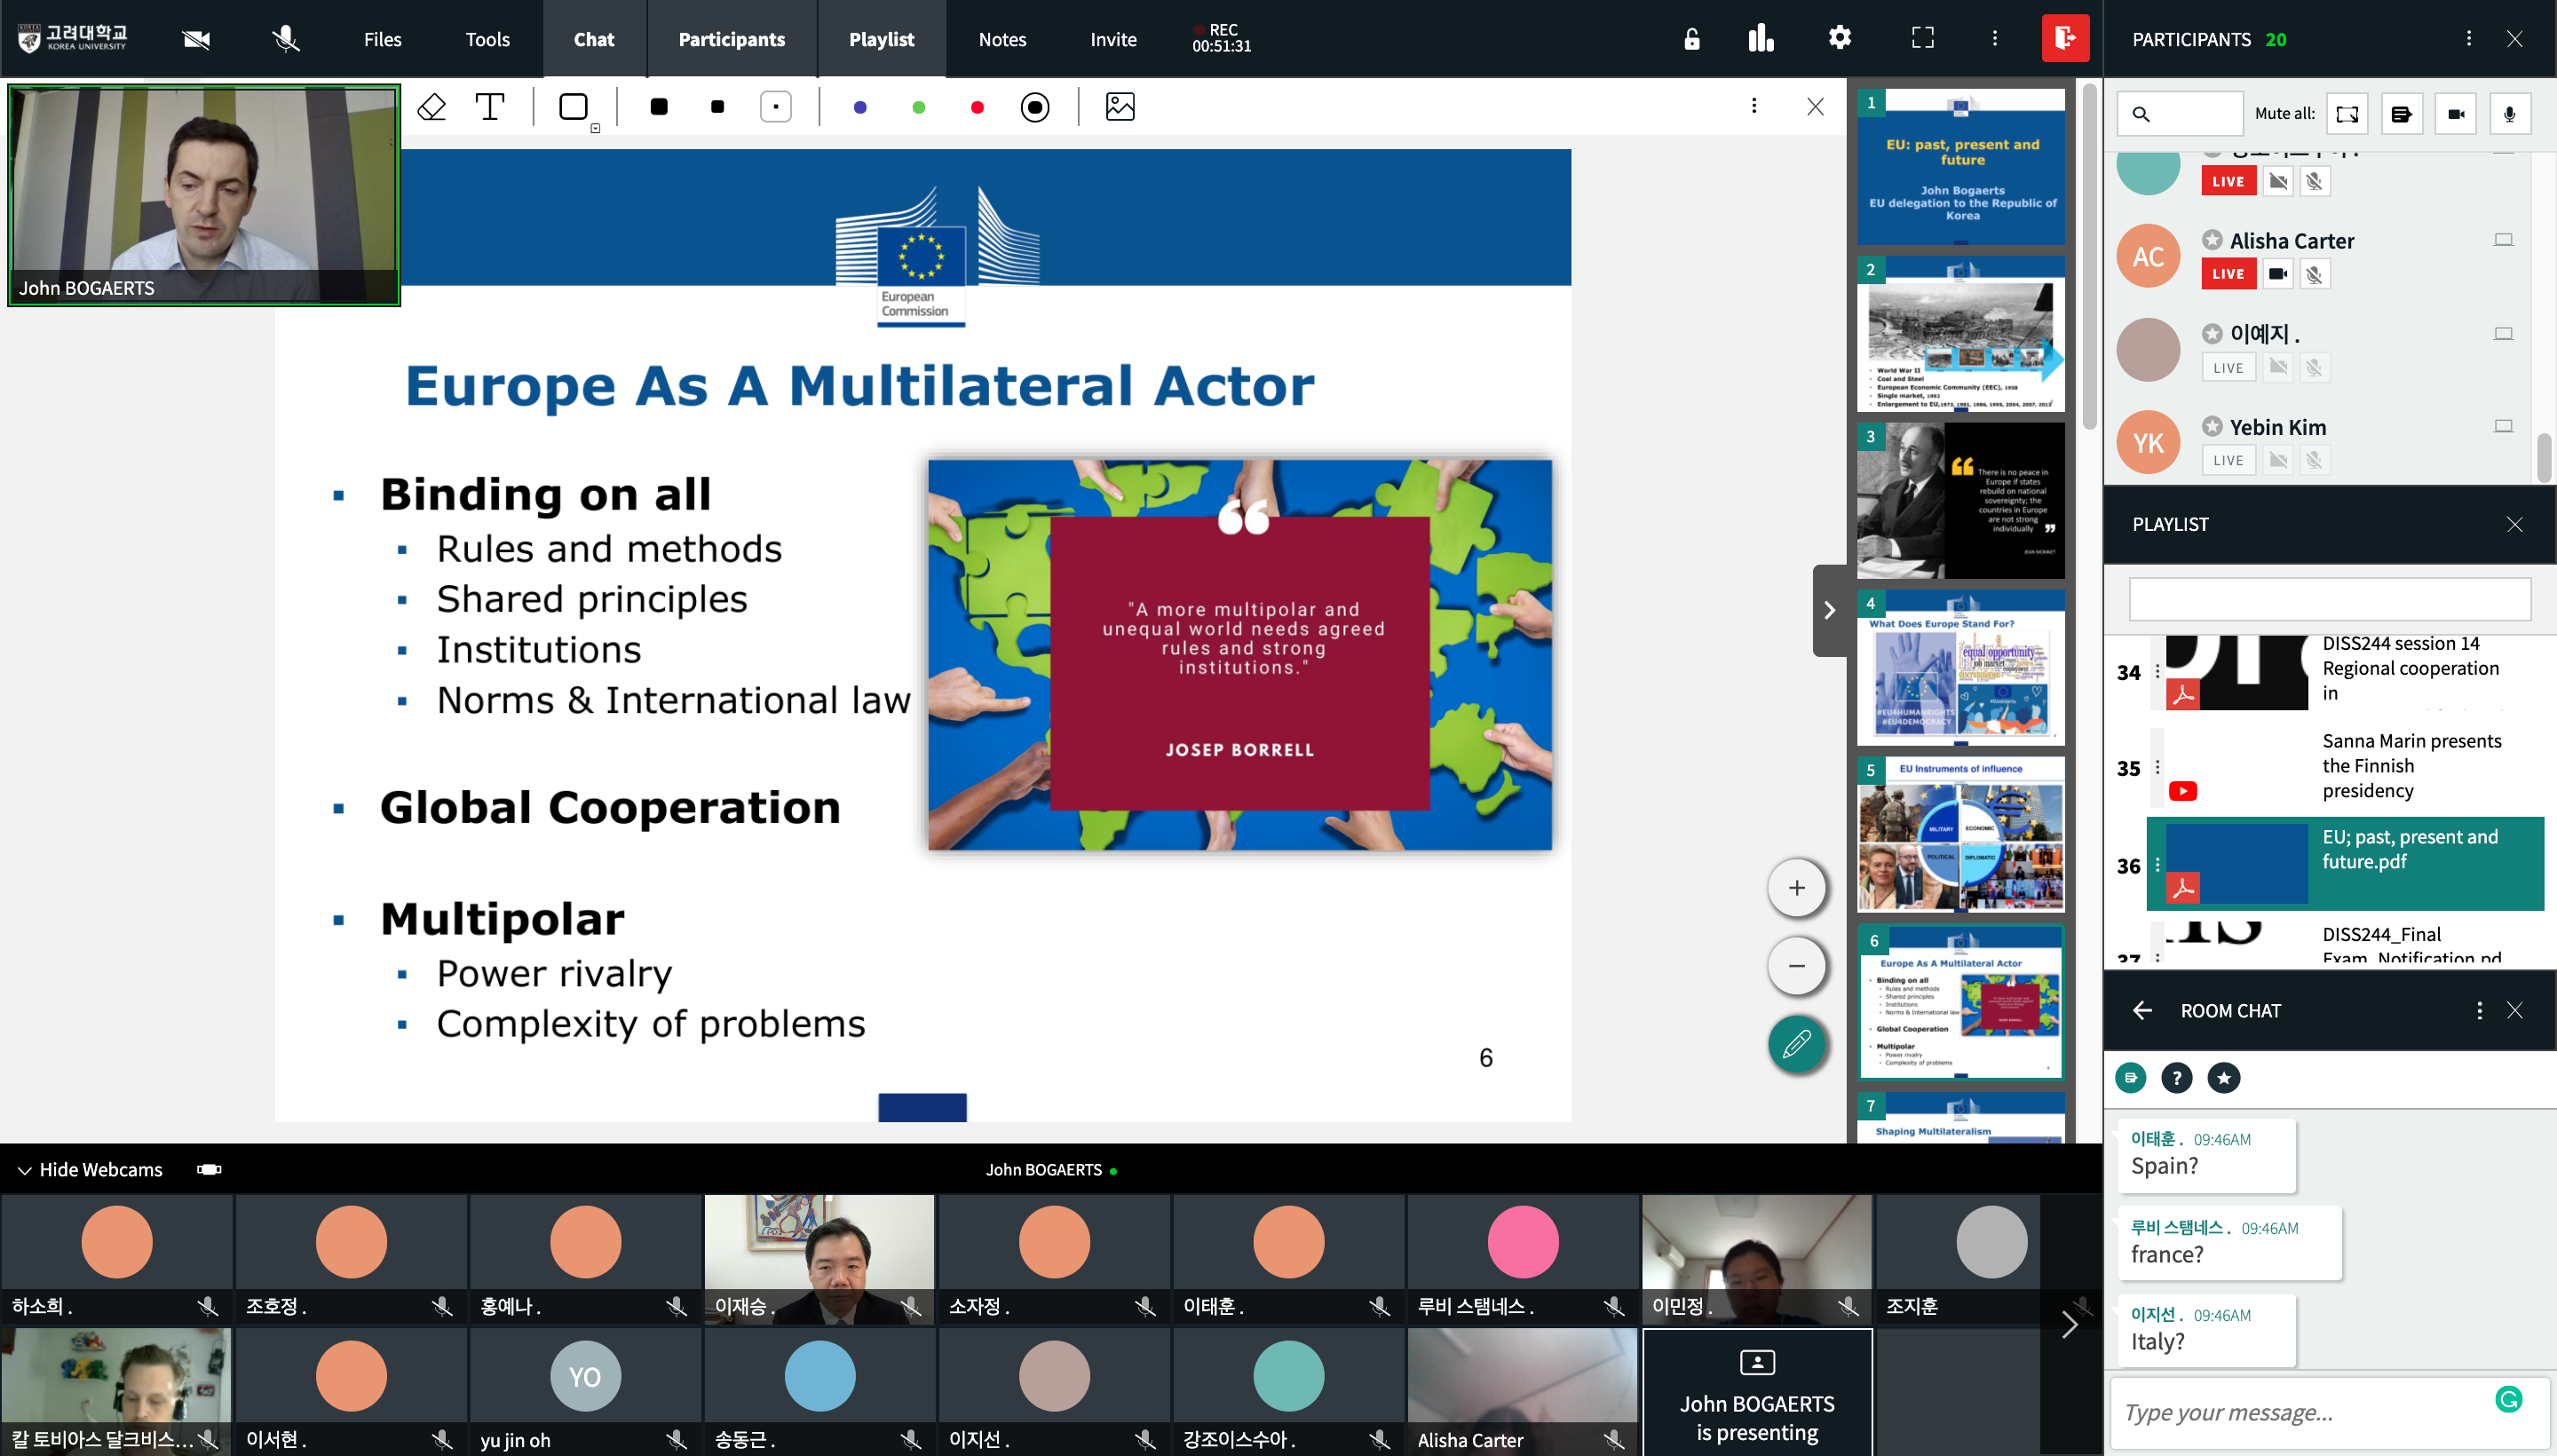This screenshot has height=1456, width=2557.
Task: Open the Files menu
Action: pyautogui.click(x=382, y=39)
